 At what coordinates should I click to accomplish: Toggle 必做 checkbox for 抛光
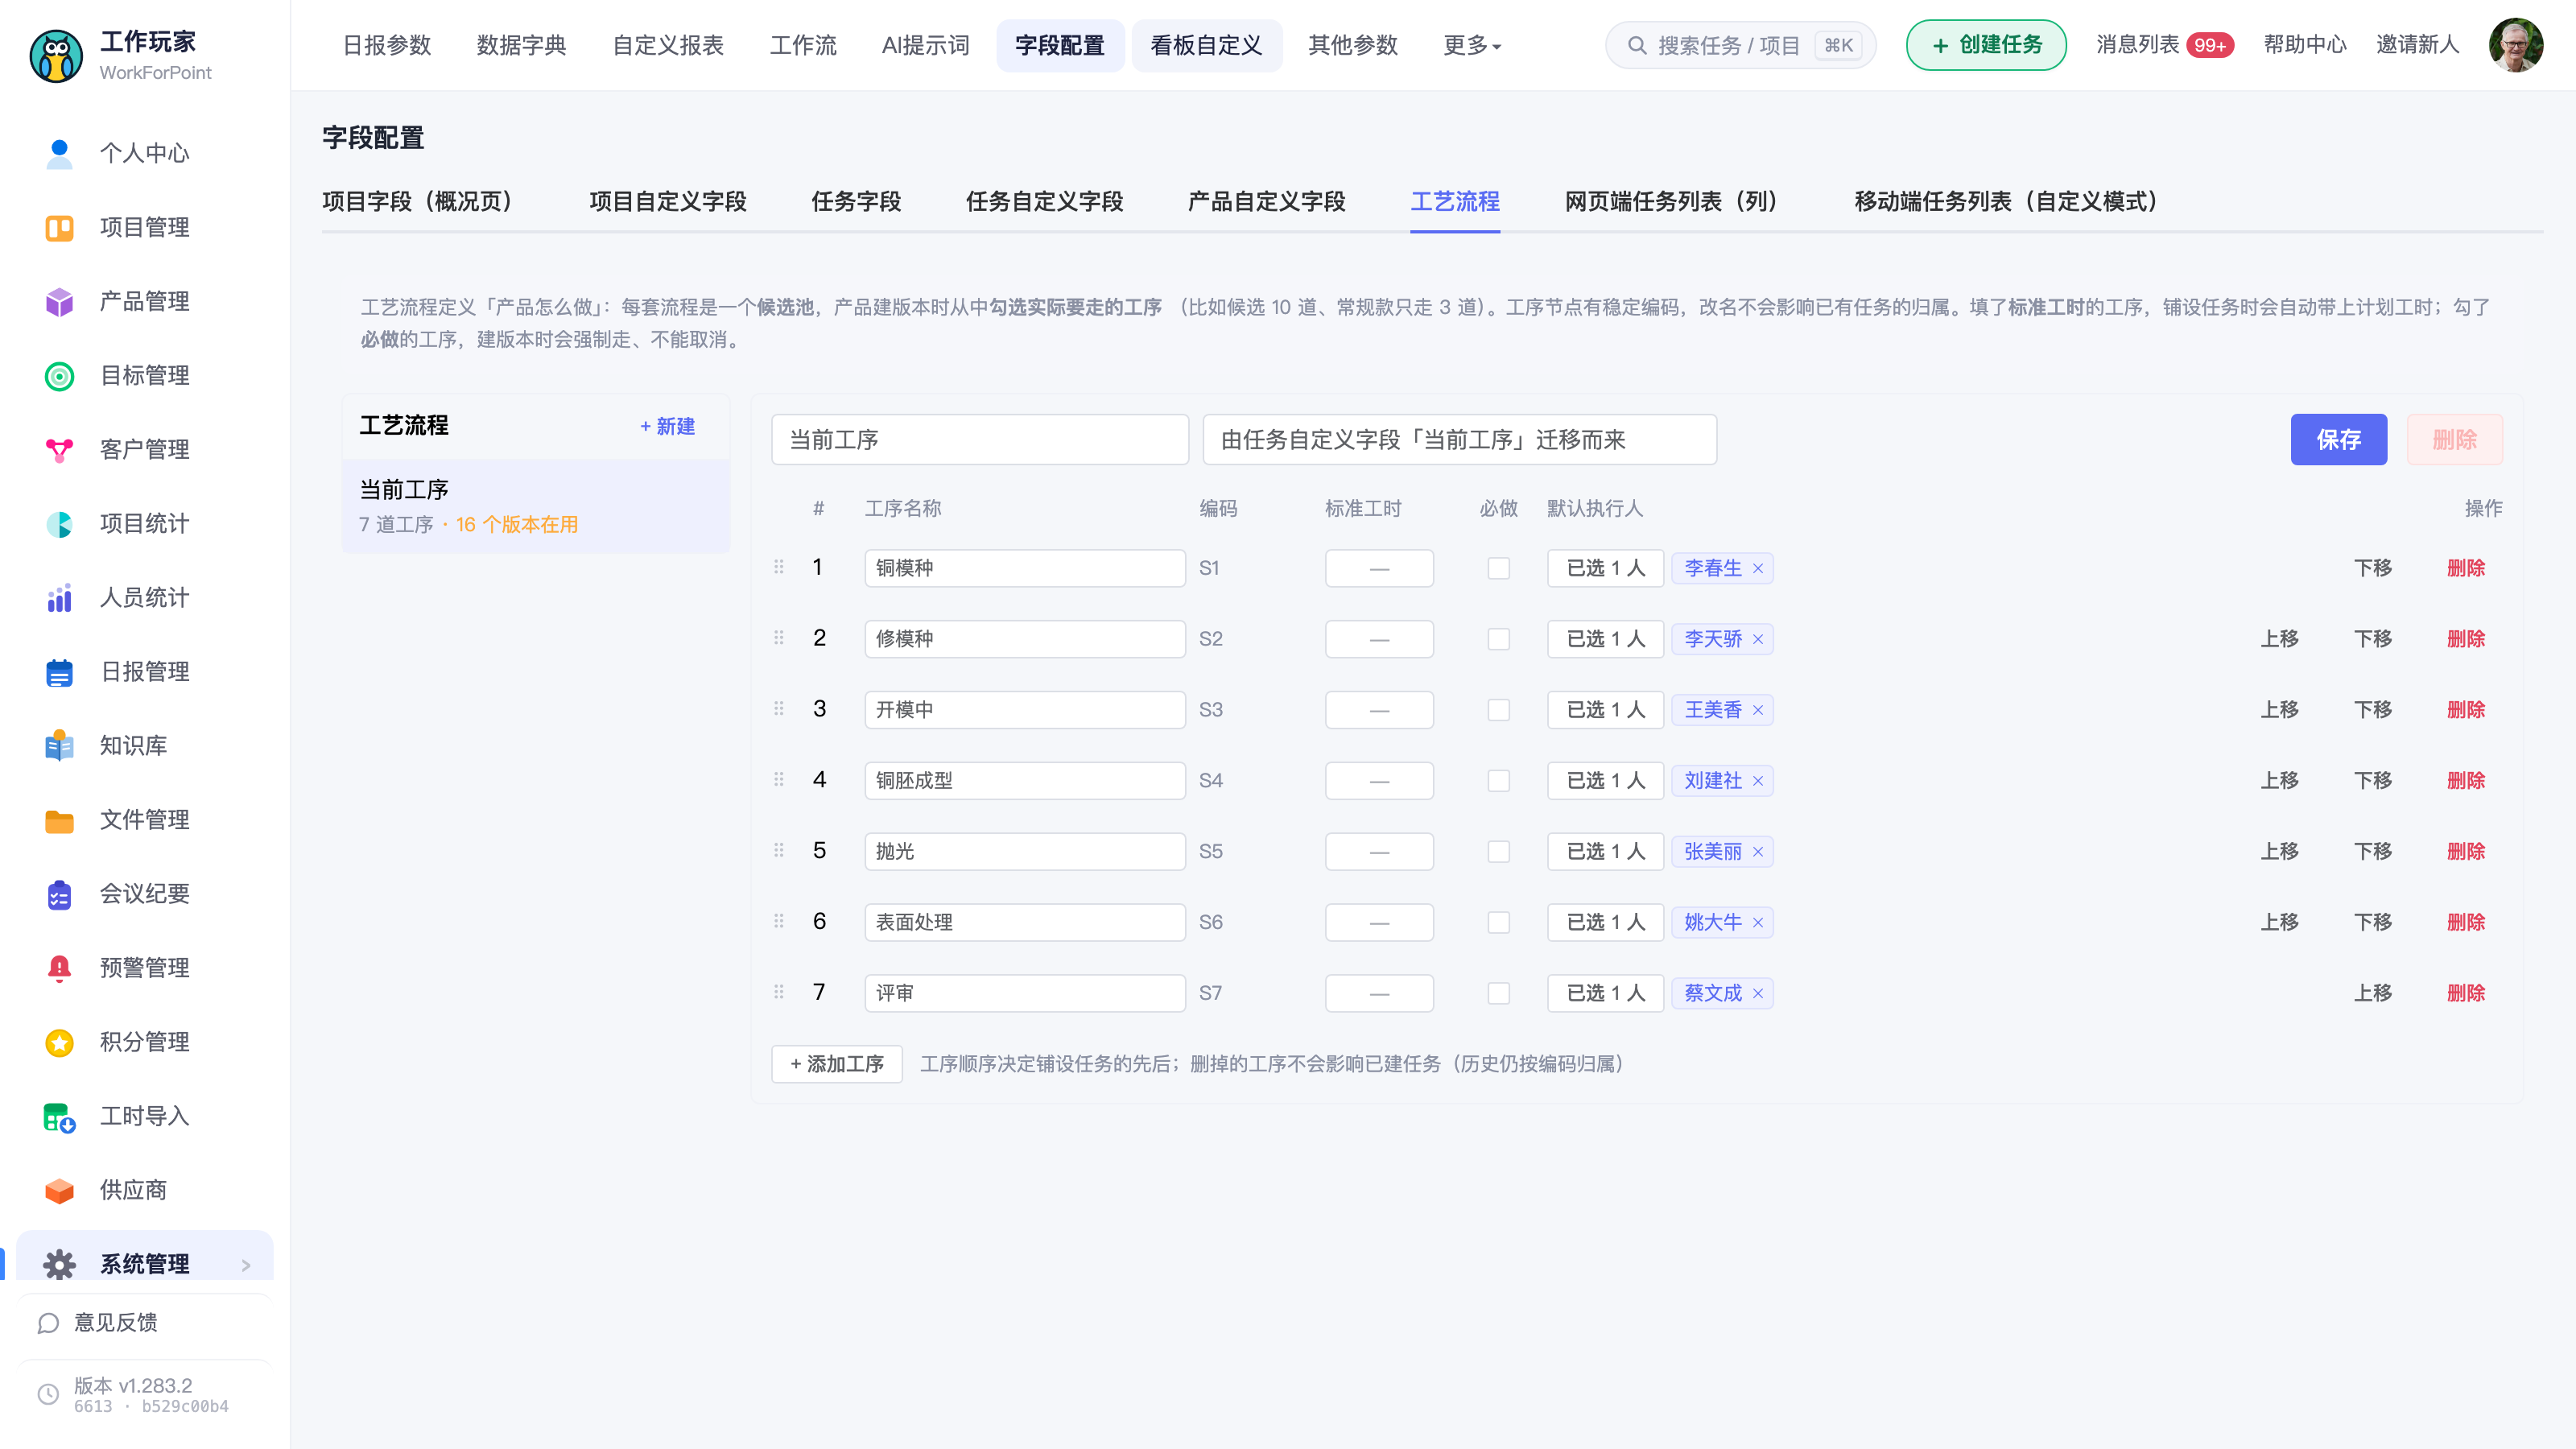pos(1498,852)
